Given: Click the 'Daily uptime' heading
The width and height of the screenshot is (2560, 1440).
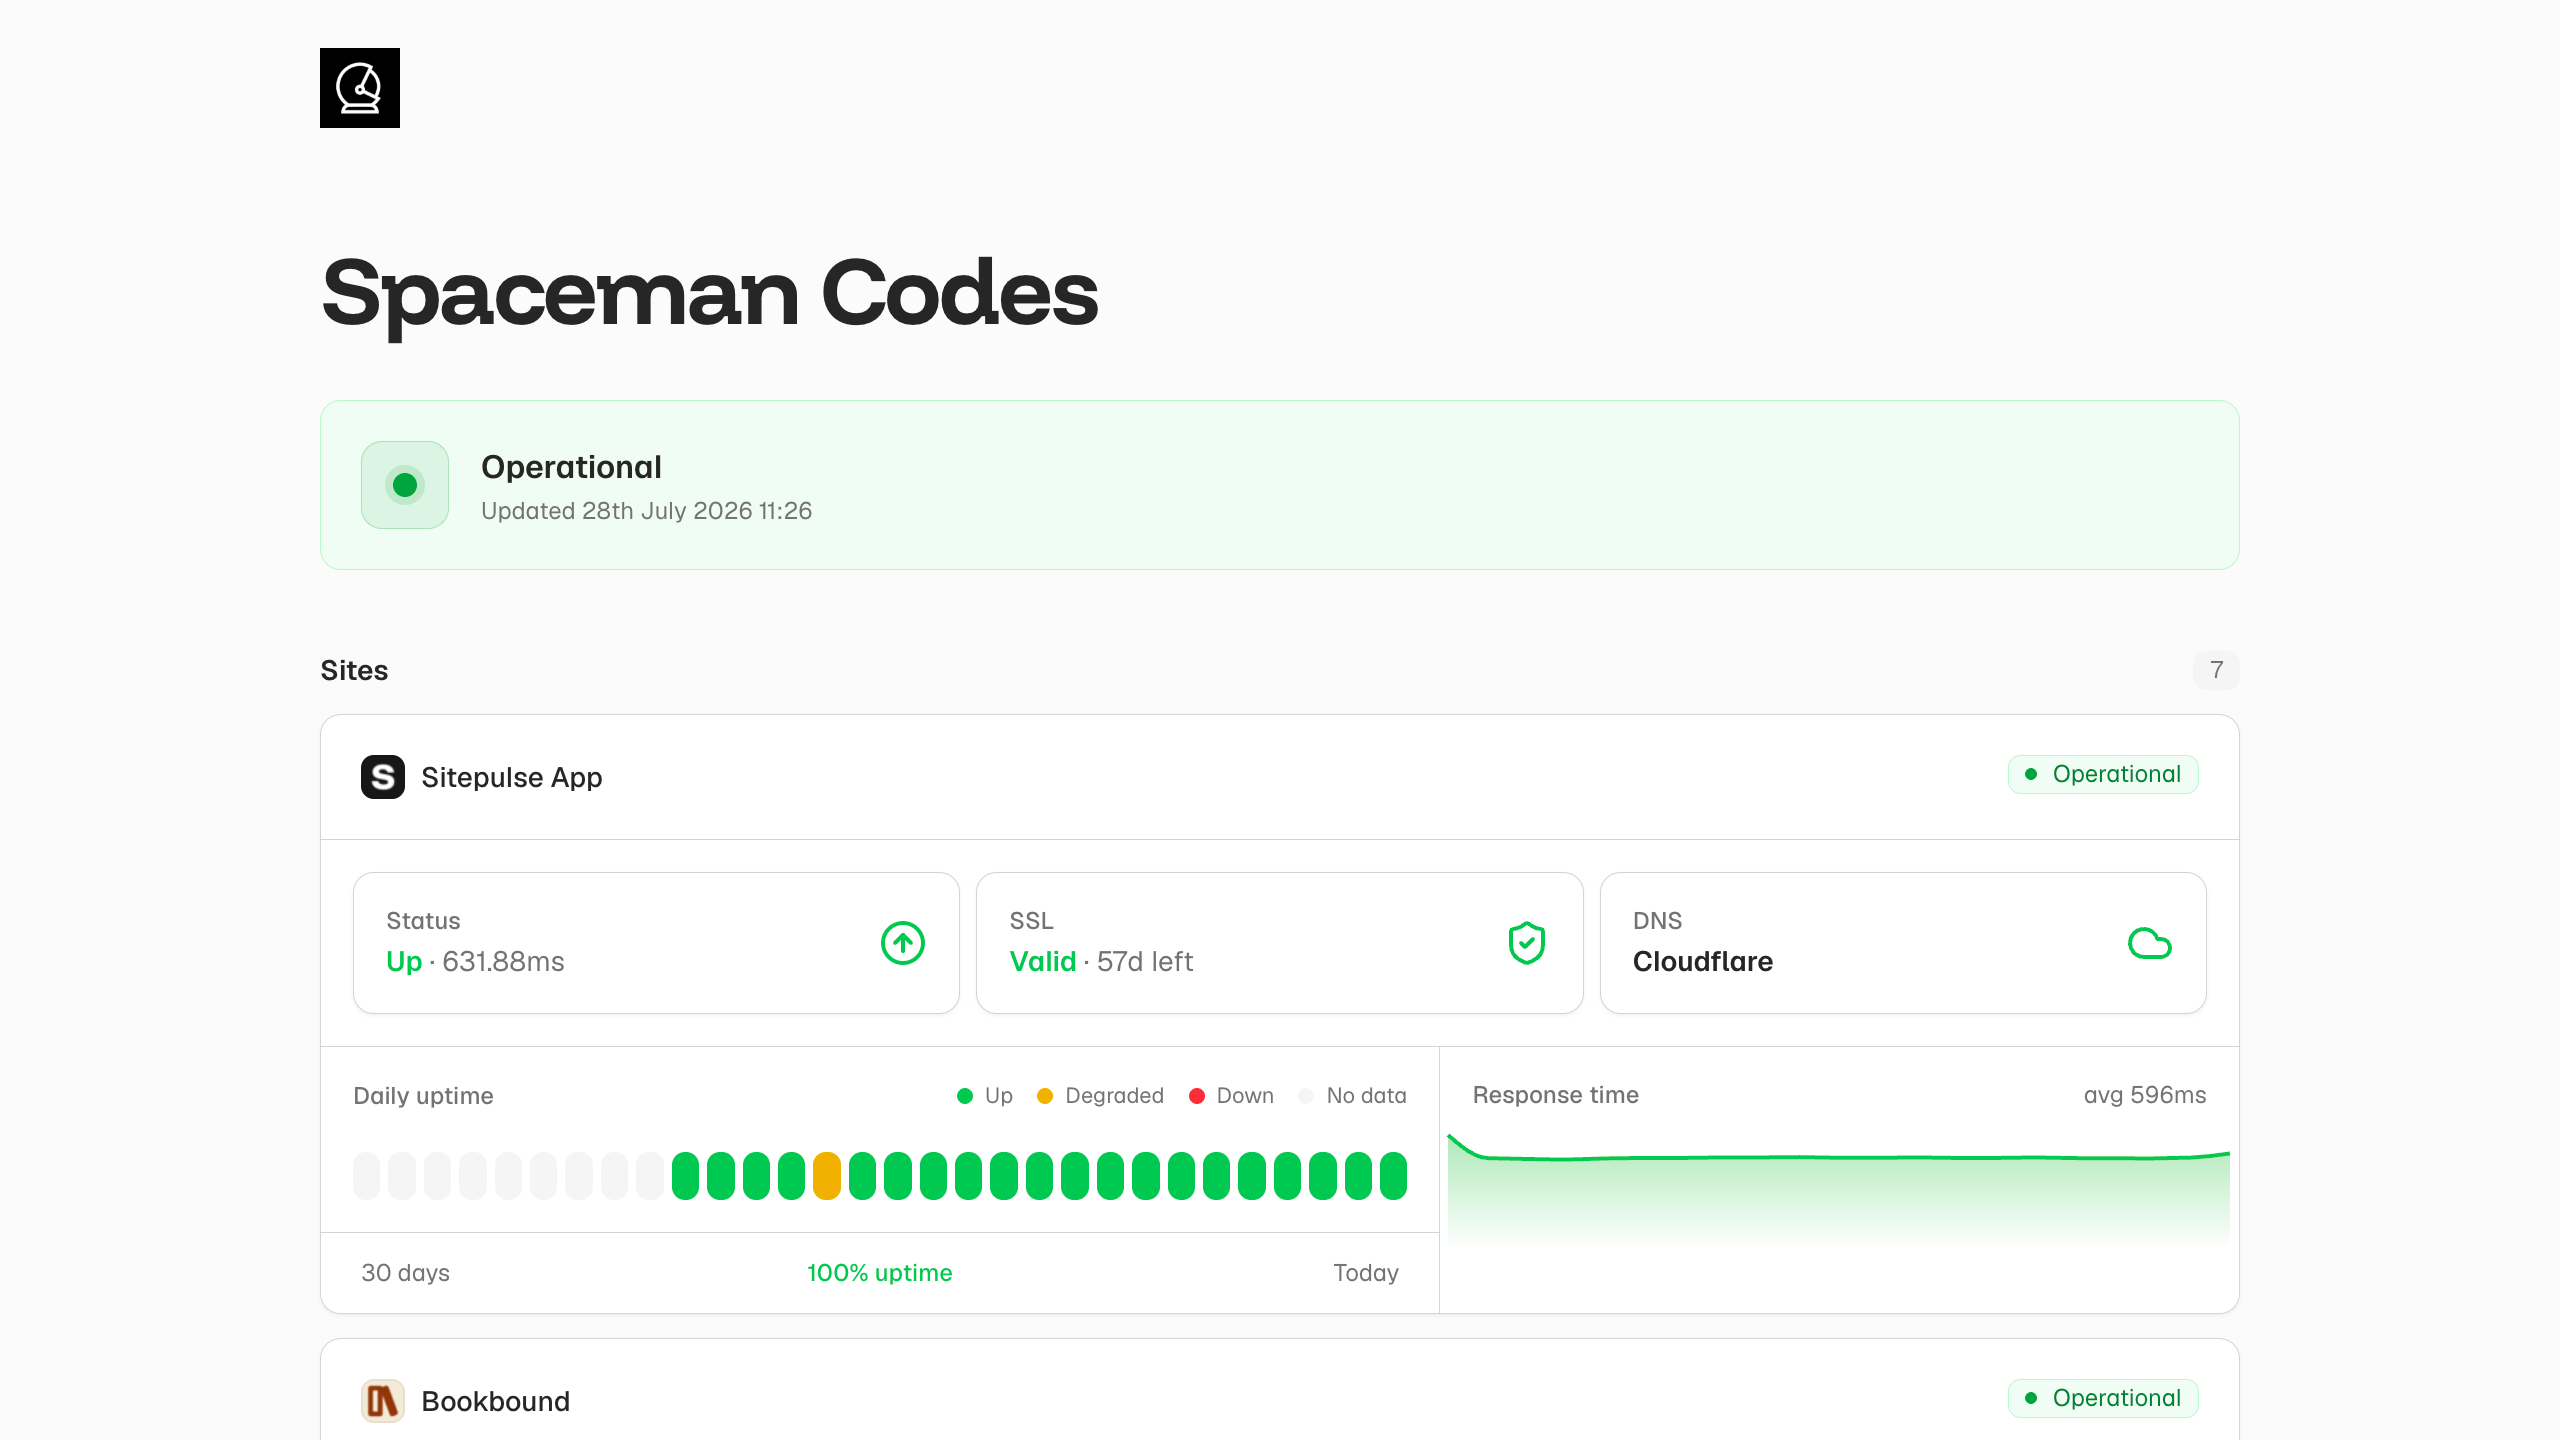Looking at the screenshot, I should click(423, 1096).
